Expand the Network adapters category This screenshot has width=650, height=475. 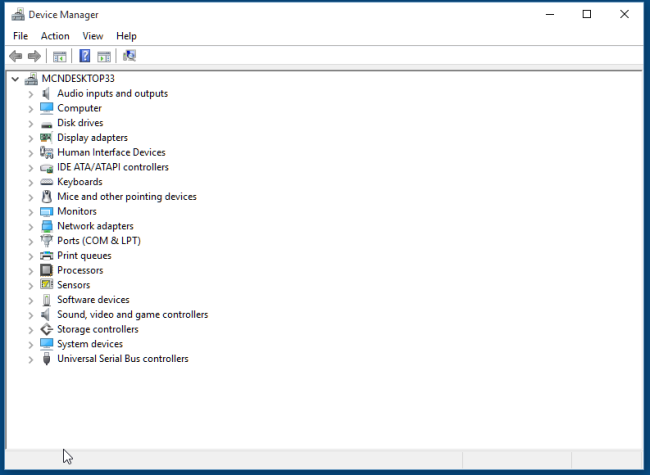coord(31,227)
